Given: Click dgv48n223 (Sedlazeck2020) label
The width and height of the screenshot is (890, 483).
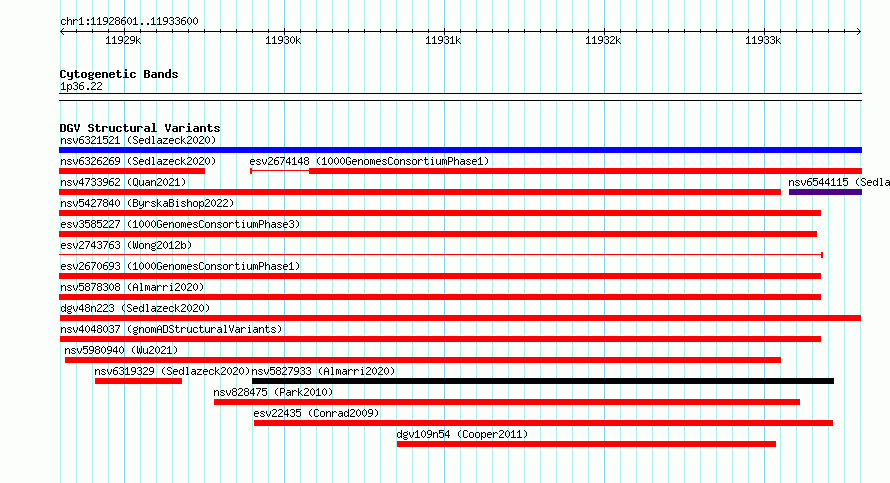Looking at the screenshot, I should tap(135, 308).
